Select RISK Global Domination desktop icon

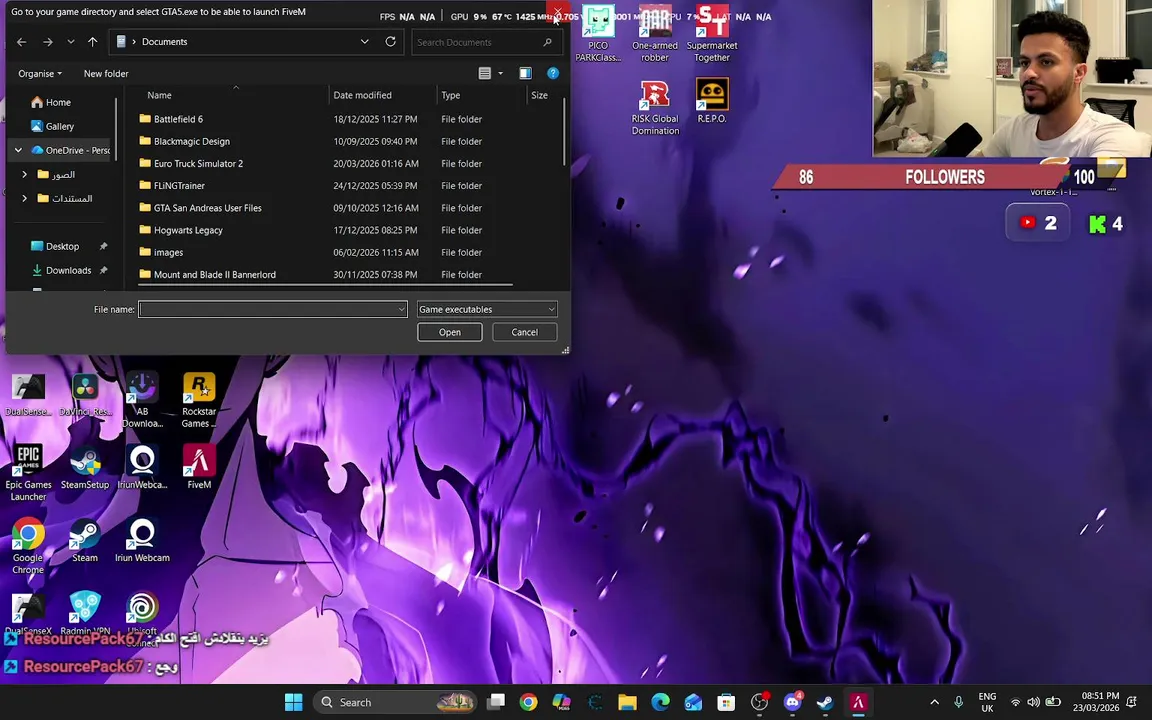click(655, 107)
